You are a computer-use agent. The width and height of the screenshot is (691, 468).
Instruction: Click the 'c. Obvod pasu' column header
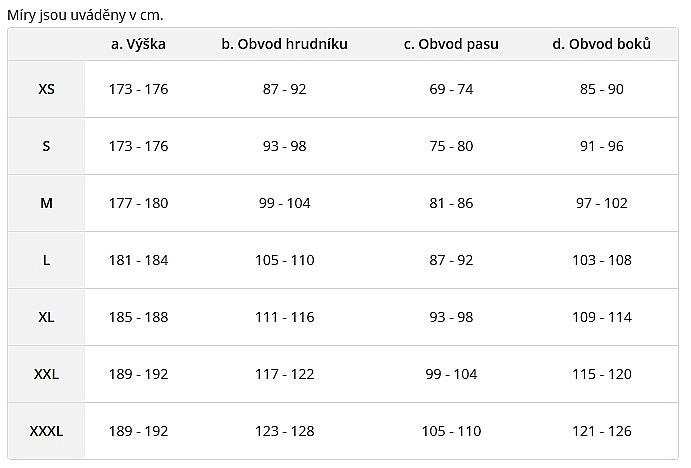click(x=451, y=44)
